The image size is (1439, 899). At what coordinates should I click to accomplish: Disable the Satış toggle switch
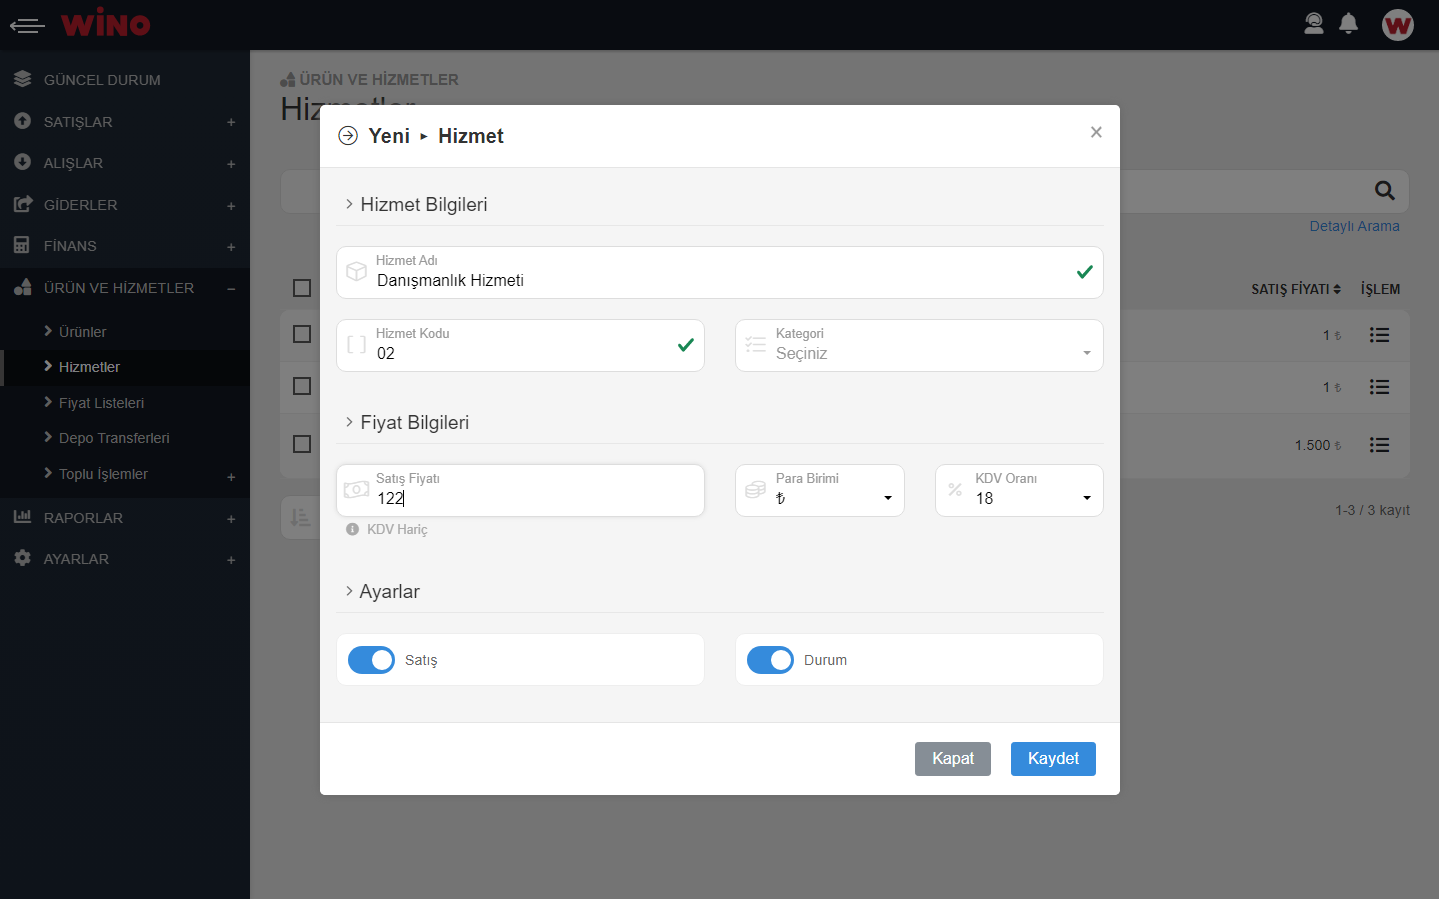coord(371,660)
